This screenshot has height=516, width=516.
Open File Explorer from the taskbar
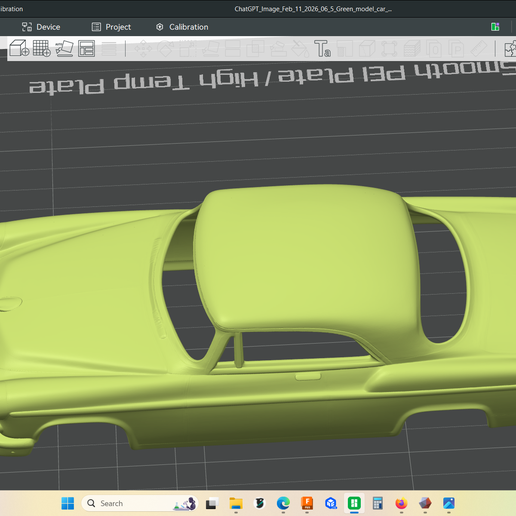coord(236,503)
